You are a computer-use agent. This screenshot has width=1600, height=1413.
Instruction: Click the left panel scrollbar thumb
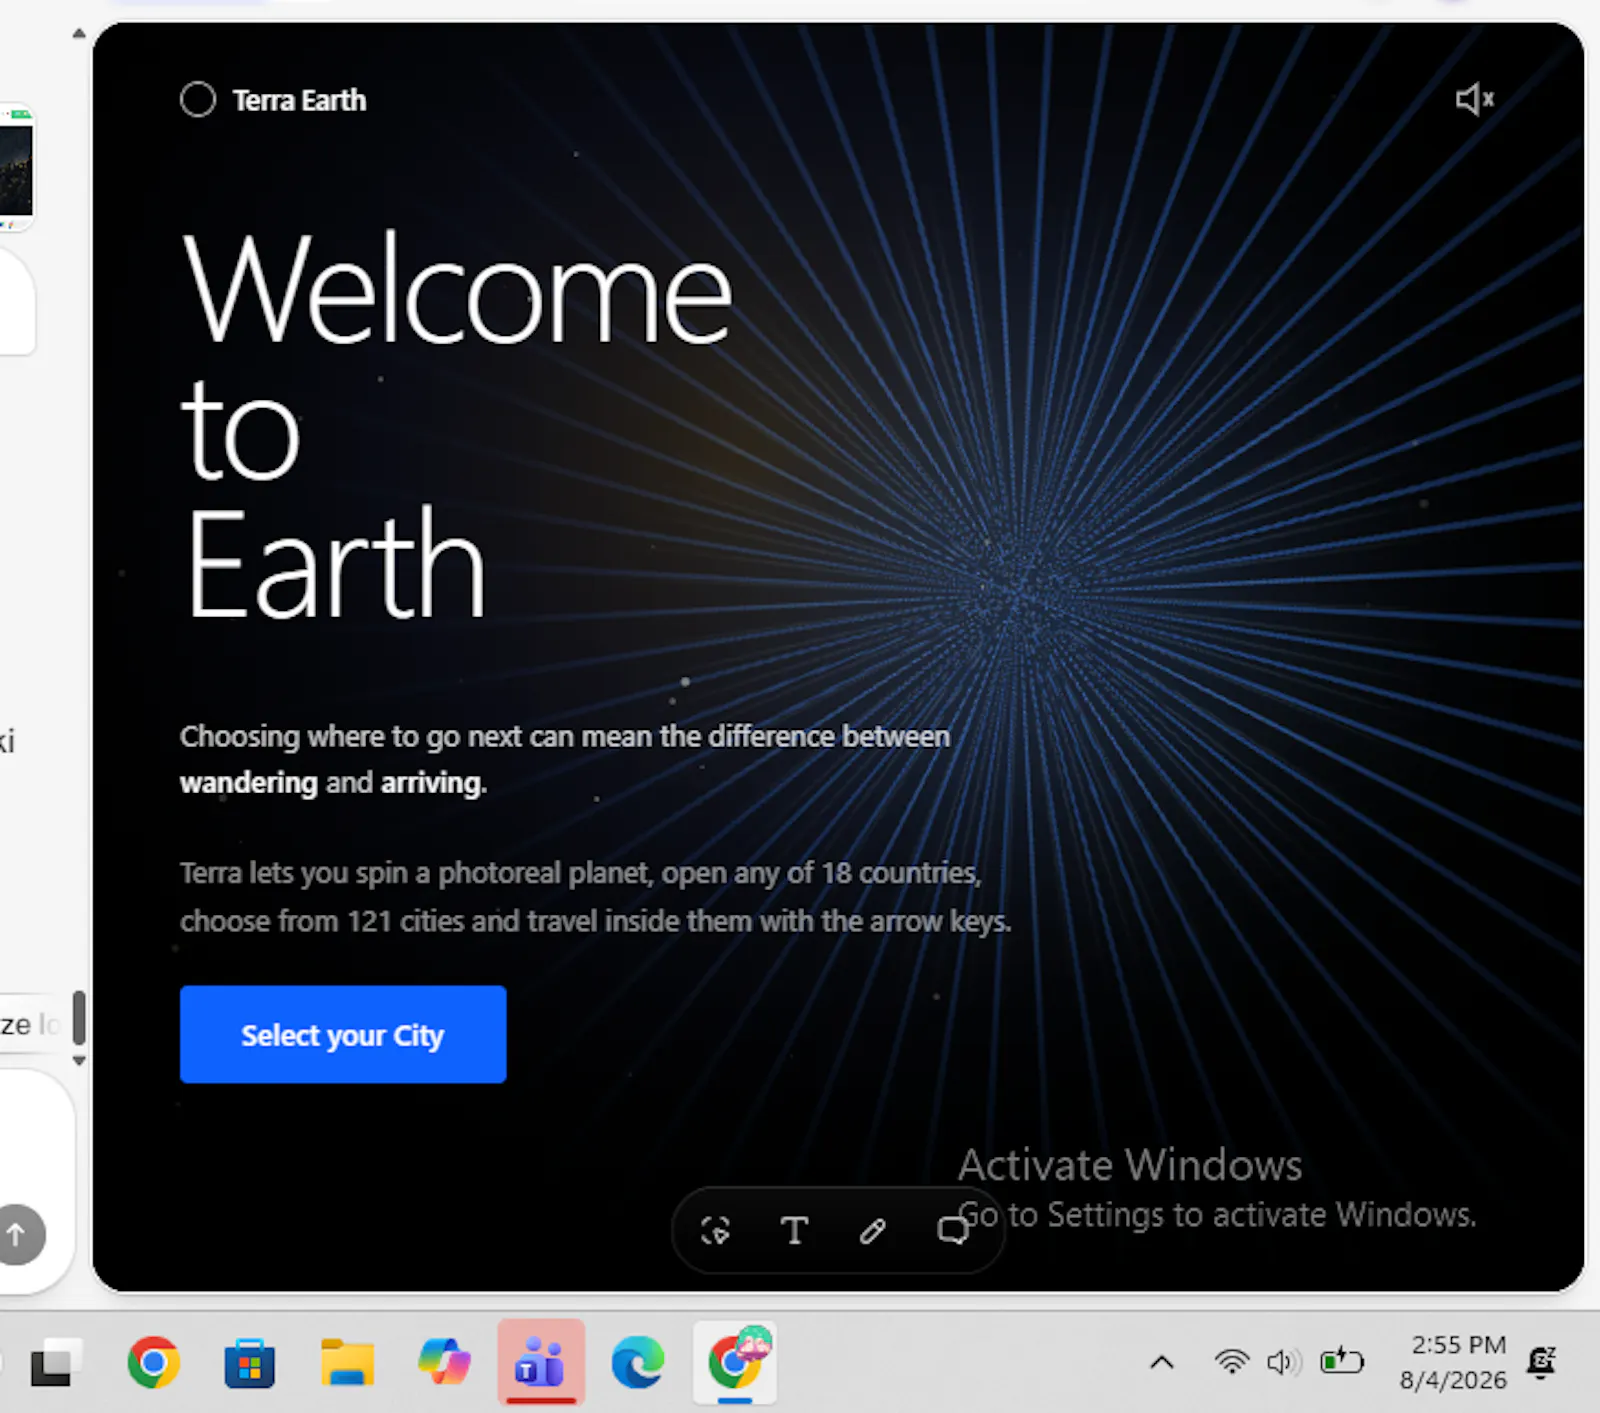tap(79, 1018)
